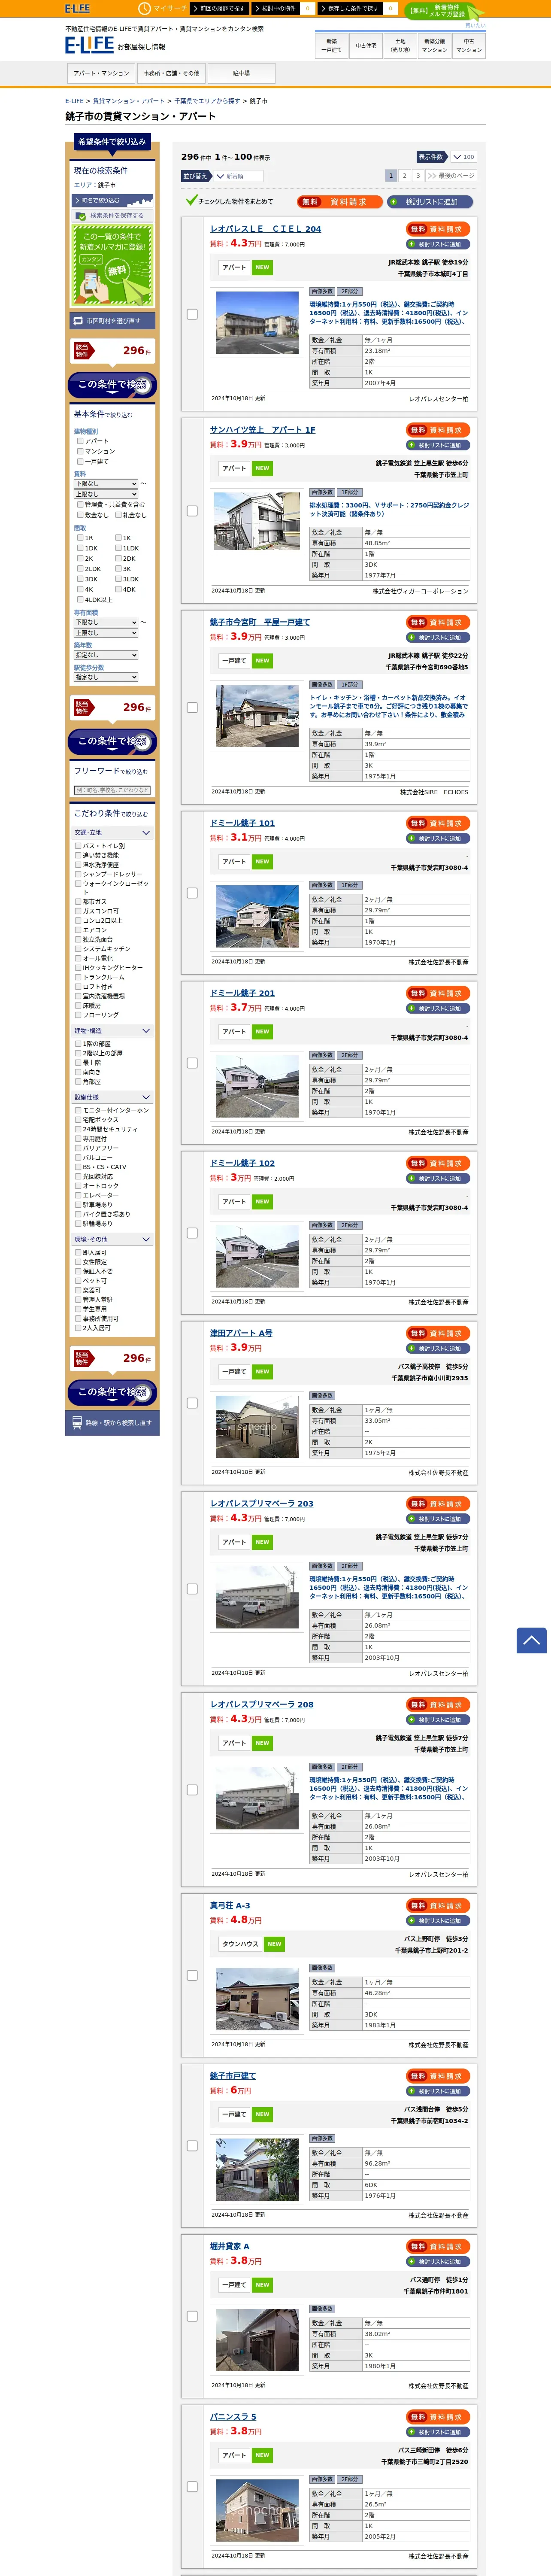Open the rent 上限なし dropdown
Image resolution: width=551 pixels, height=2576 pixels.
106,494
